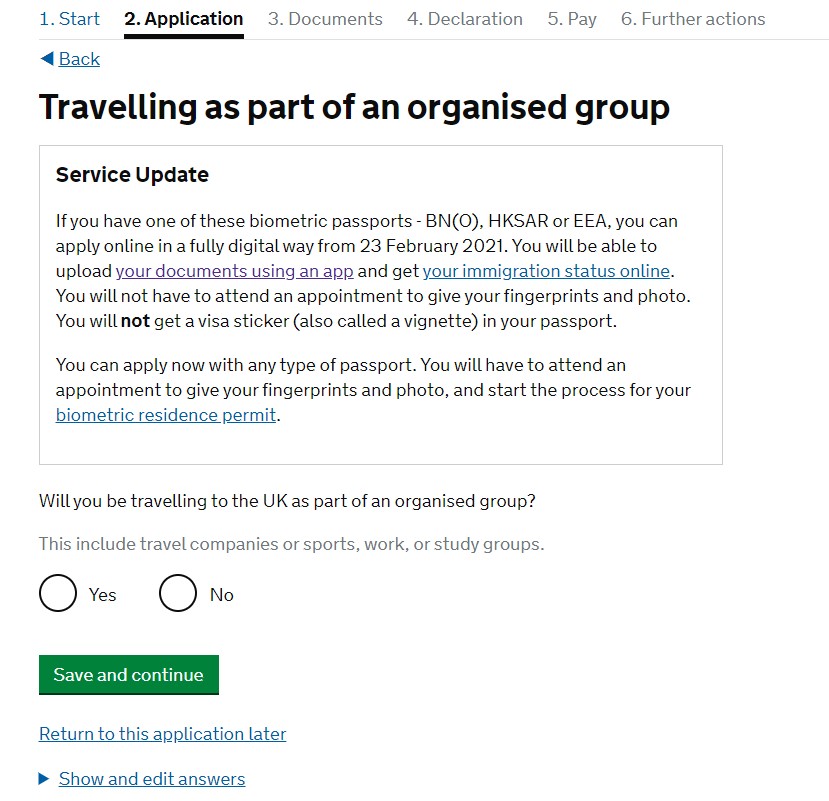Click the Service Update heading
Screen dimensions: 829x801
132,175
